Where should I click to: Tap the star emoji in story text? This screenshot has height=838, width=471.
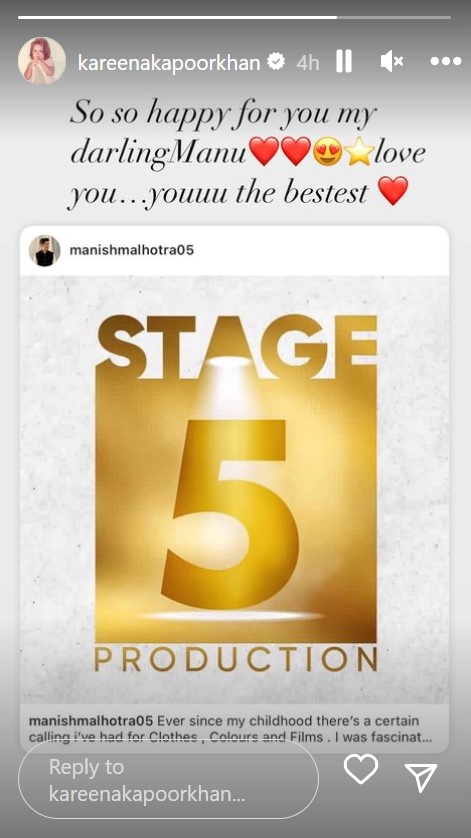tap(359, 153)
